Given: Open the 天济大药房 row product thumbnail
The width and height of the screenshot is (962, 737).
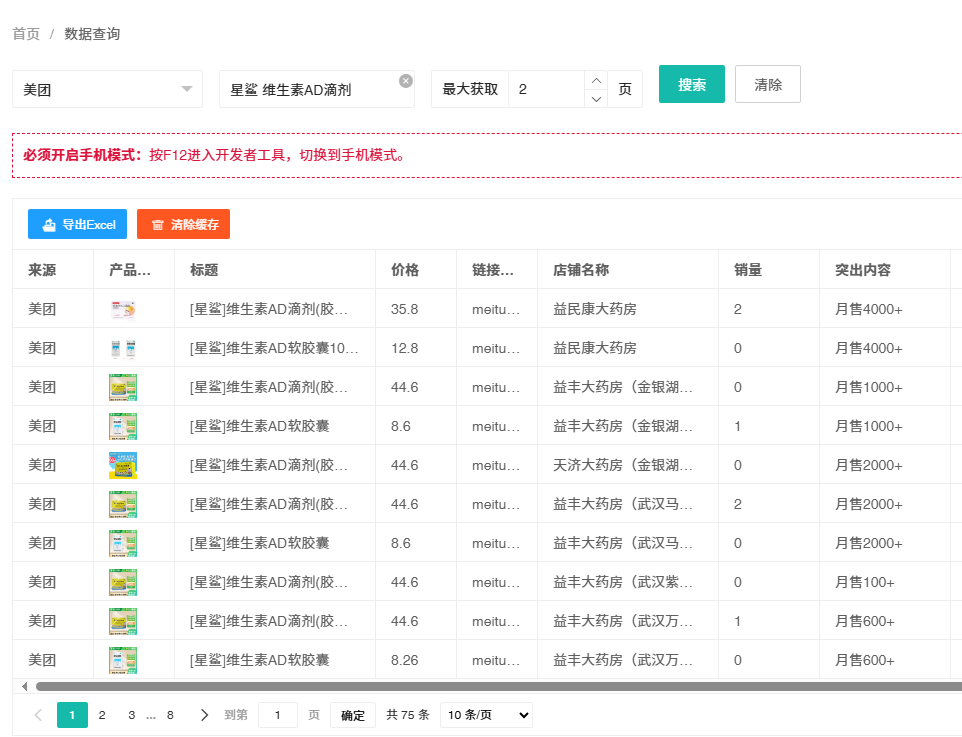Looking at the screenshot, I should pyautogui.click(x=123, y=465).
